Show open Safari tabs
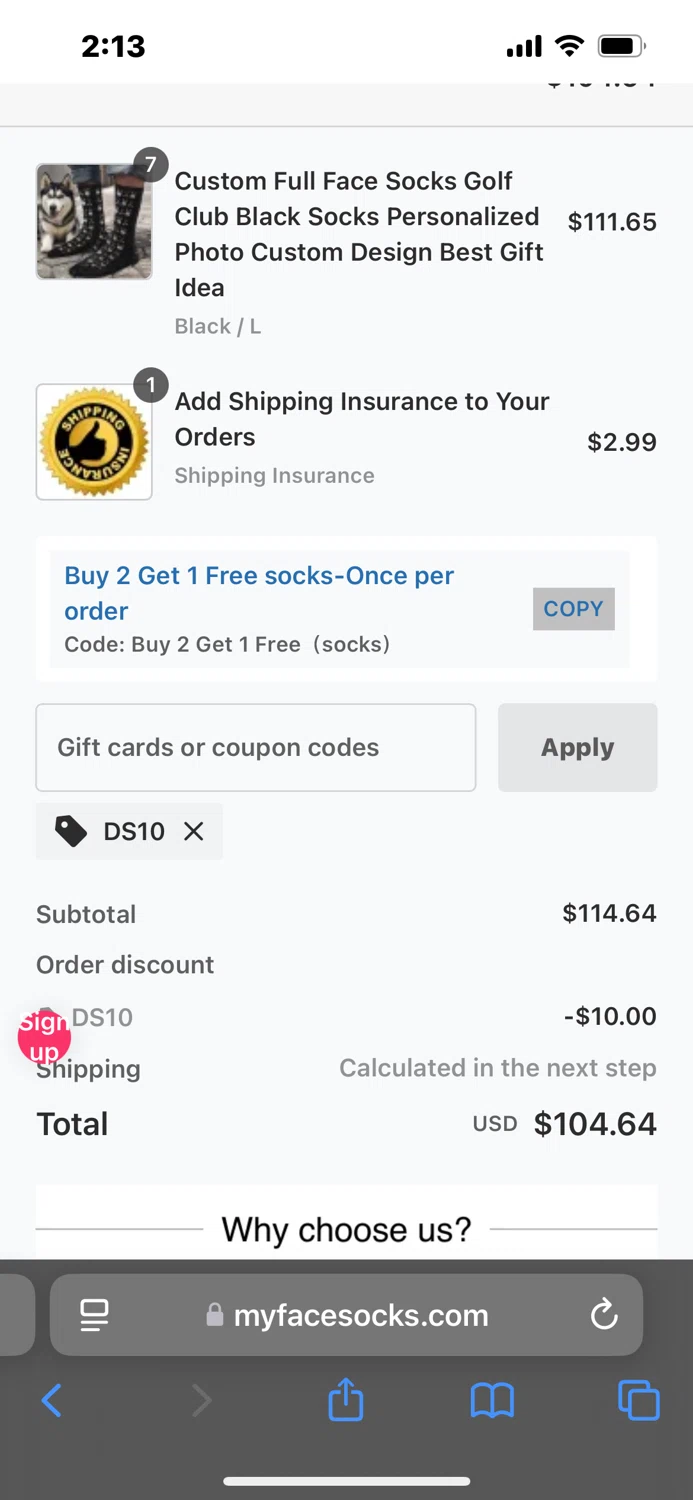Image resolution: width=693 pixels, height=1500 pixels. pyautogui.click(x=638, y=1400)
